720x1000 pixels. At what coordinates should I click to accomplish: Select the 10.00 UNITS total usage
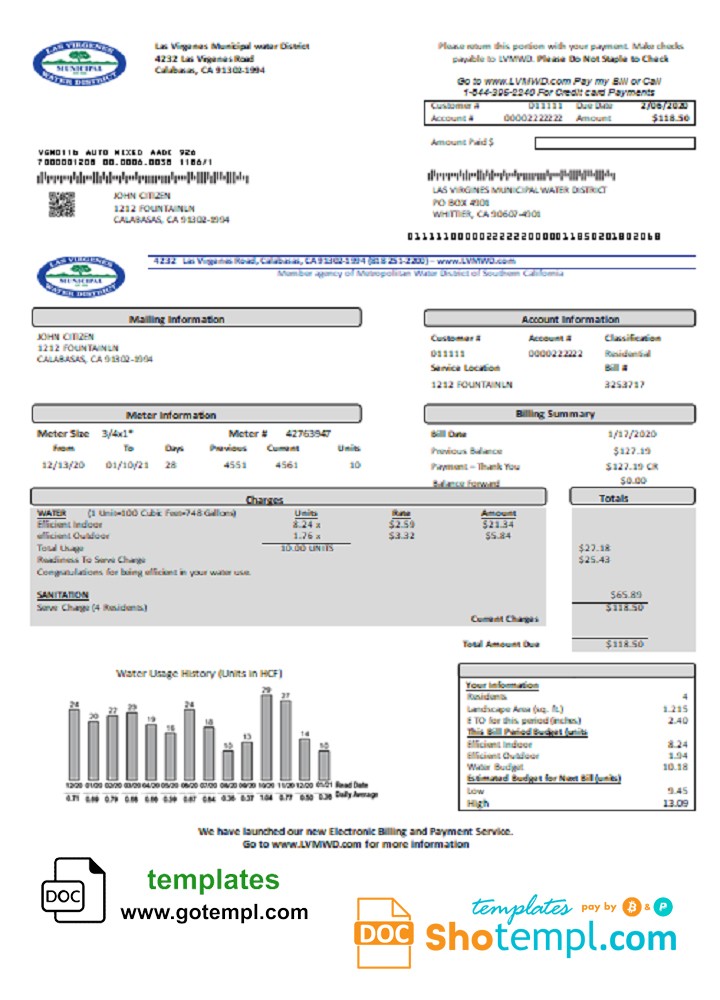click(x=307, y=548)
